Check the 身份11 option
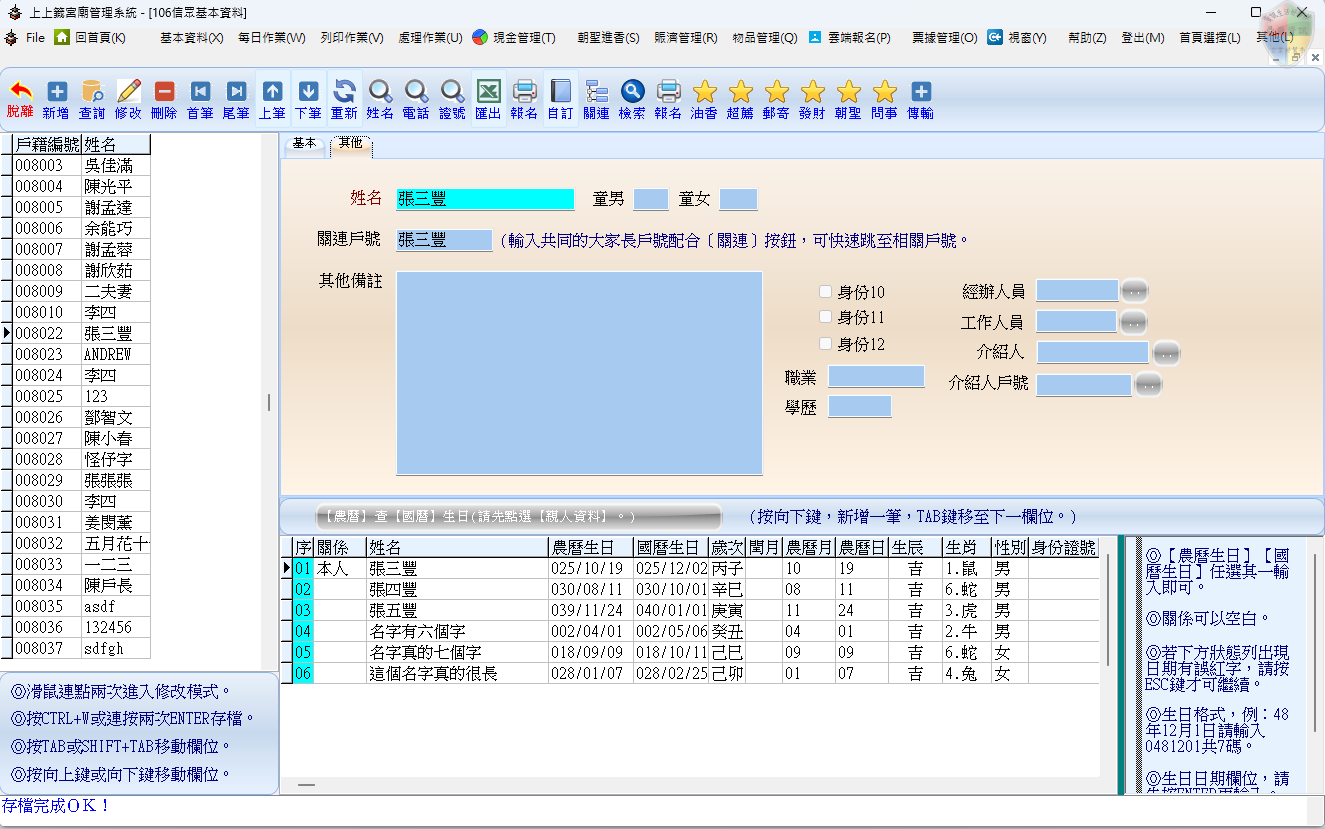Image resolution: width=1325 pixels, height=829 pixels. tap(825, 317)
